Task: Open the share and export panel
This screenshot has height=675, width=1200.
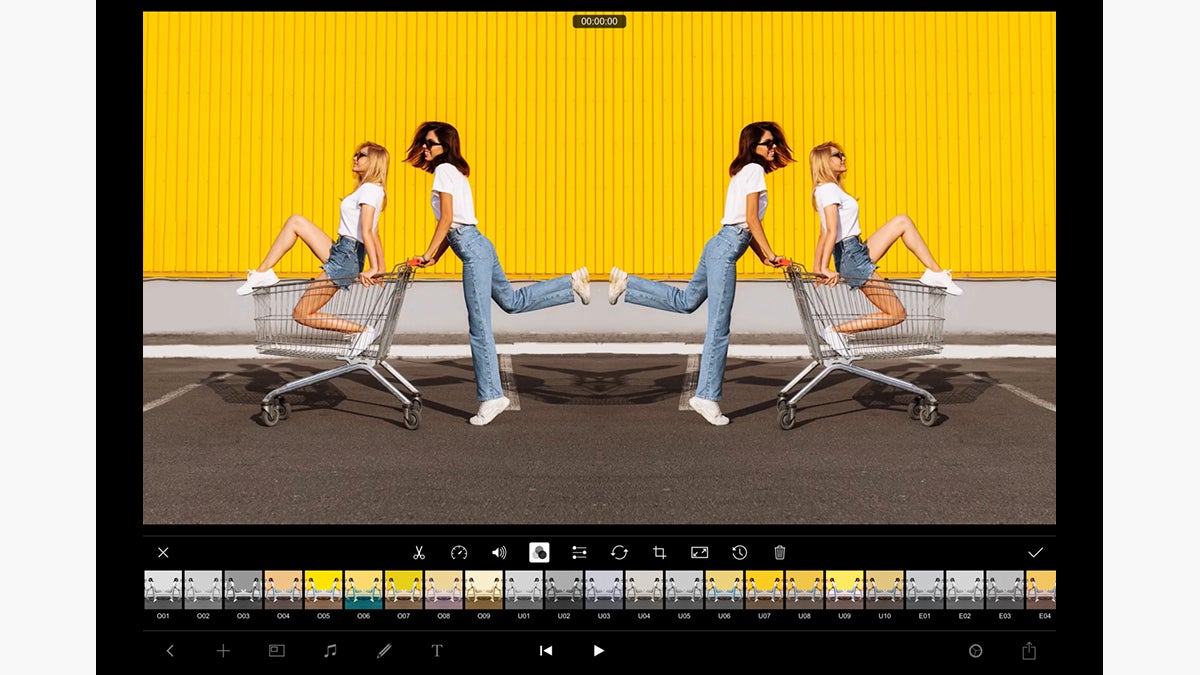Action: (1027, 651)
